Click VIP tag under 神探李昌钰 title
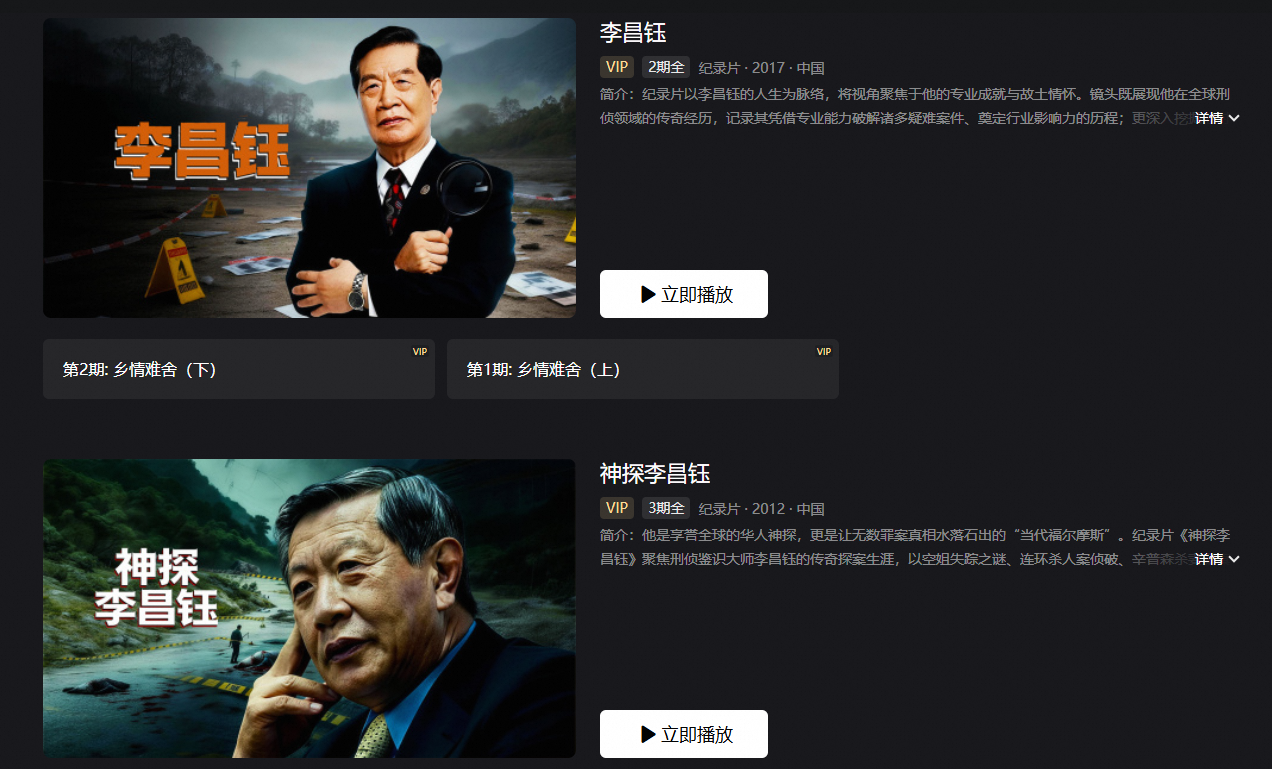 pos(617,508)
